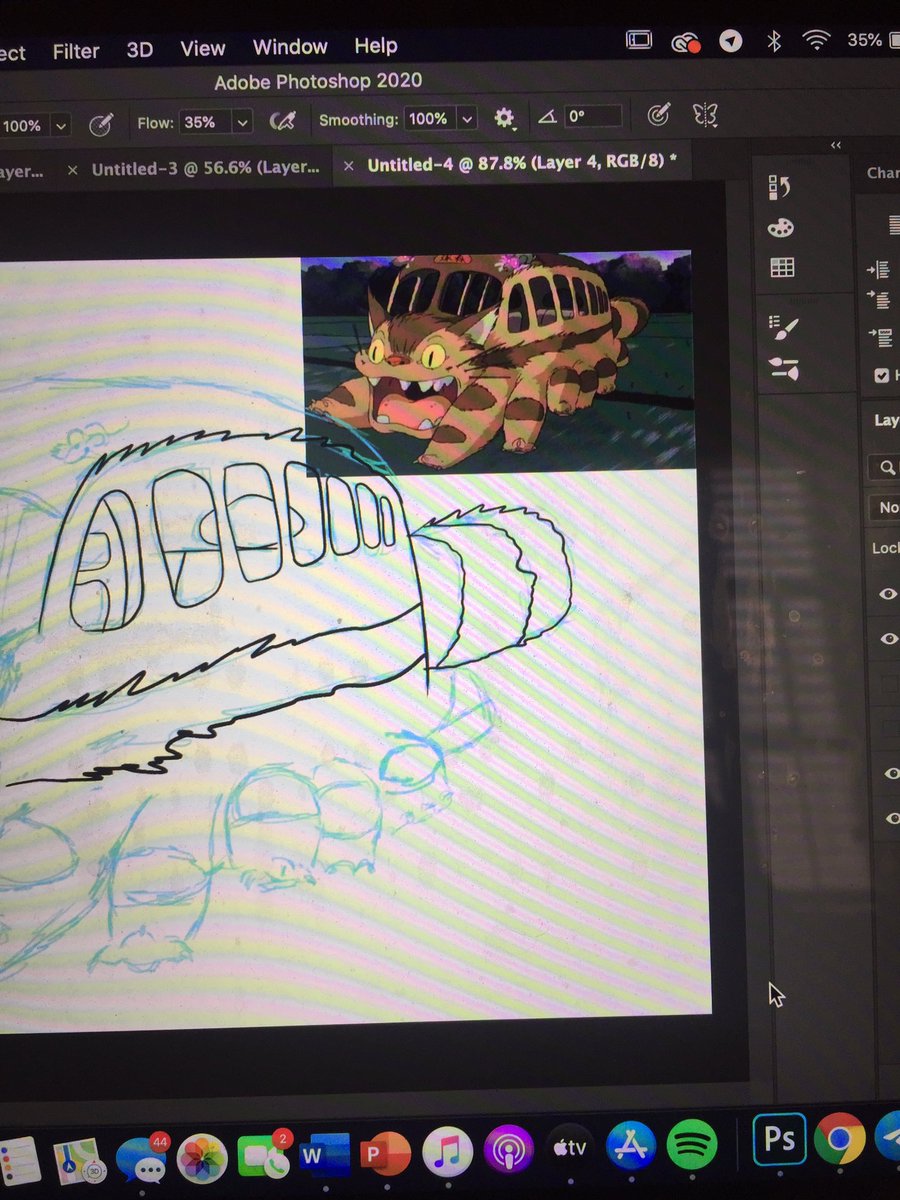Open the layer filter search dropdown

[x=887, y=466]
